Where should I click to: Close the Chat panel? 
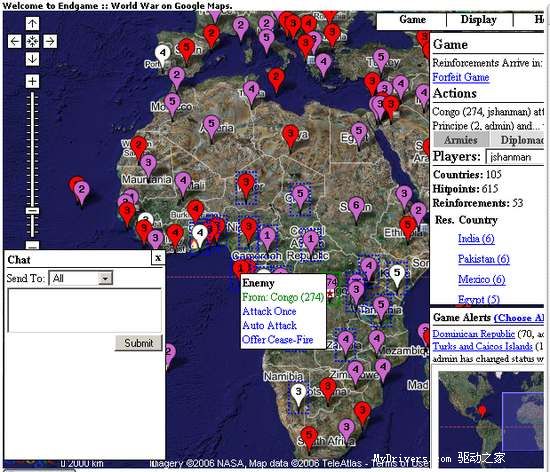(158, 258)
